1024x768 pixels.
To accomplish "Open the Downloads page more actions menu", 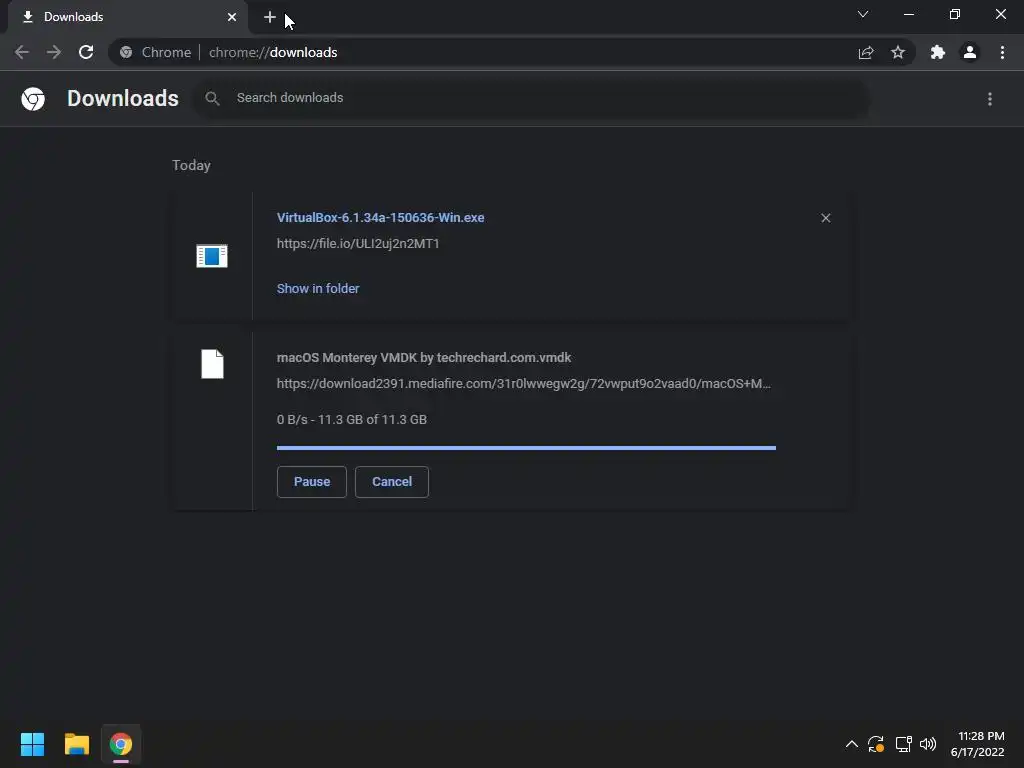I will pos(990,99).
